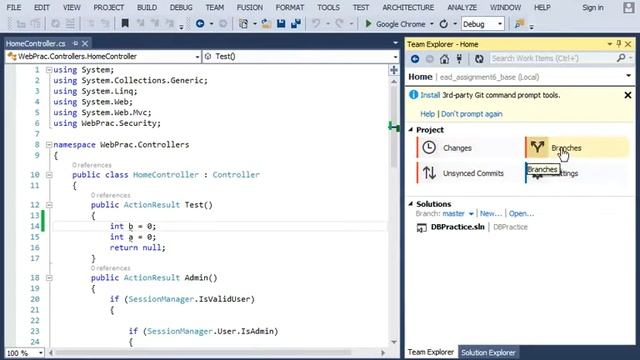640x360 pixels.
Task: Click the Find in Files icon
Action: click(519, 24)
